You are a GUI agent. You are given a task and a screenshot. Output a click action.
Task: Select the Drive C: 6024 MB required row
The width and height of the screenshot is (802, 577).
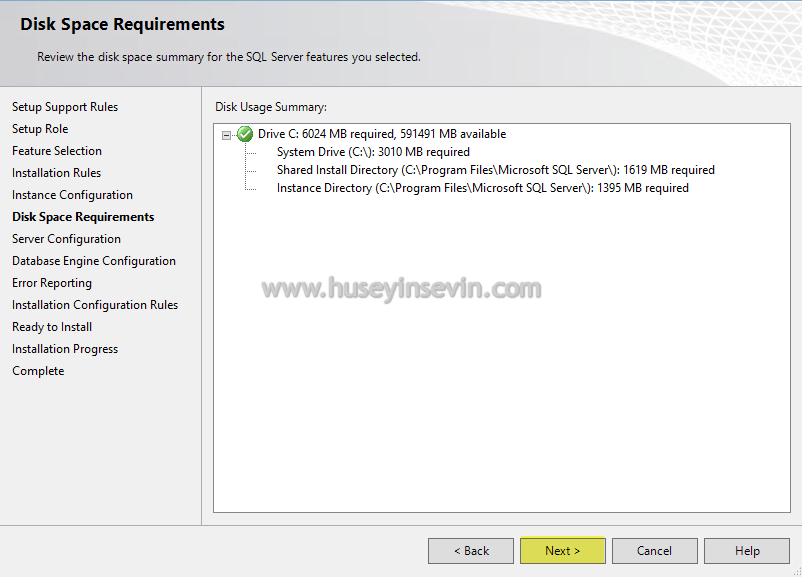click(382, 134)
